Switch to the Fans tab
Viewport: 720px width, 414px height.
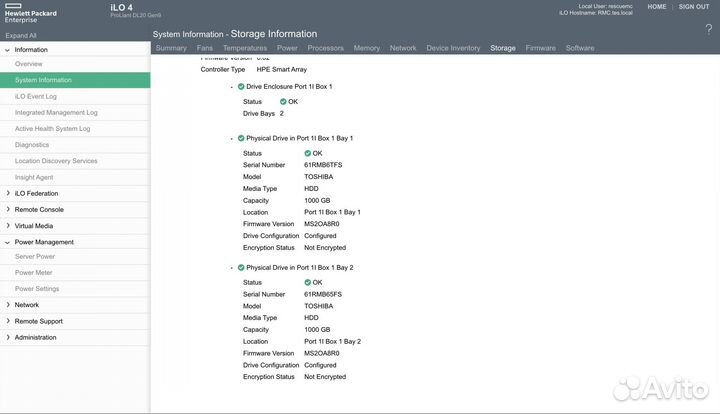[204, 48]
